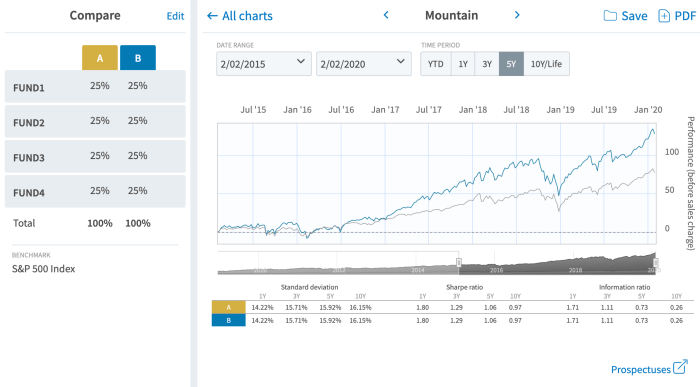Select the FUND2 row
Image resolution: width=700 pixels, height=387 pixels.
pos(95,121)
